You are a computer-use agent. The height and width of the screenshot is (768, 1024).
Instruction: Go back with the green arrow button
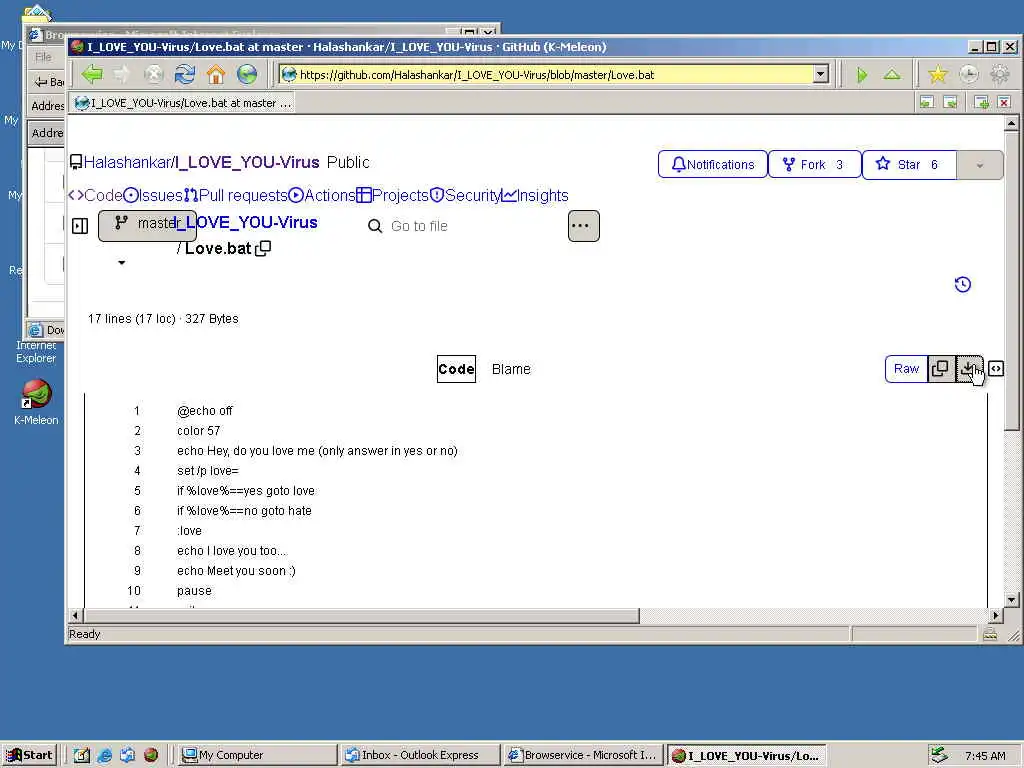coord(92,74)
